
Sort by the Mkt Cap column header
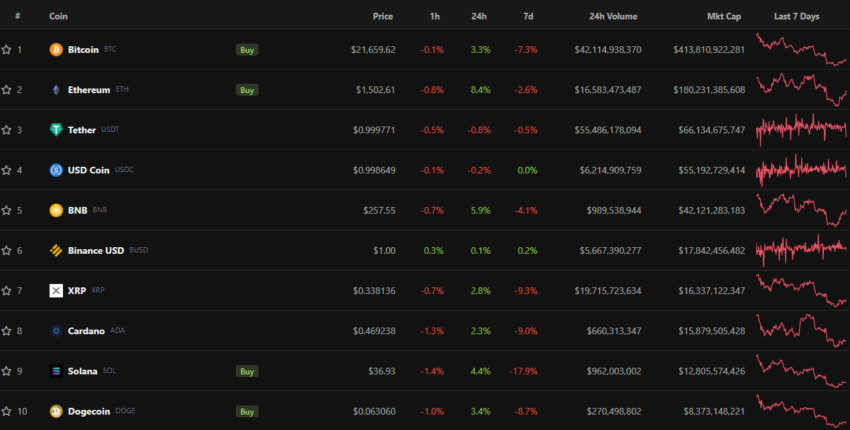724,16
